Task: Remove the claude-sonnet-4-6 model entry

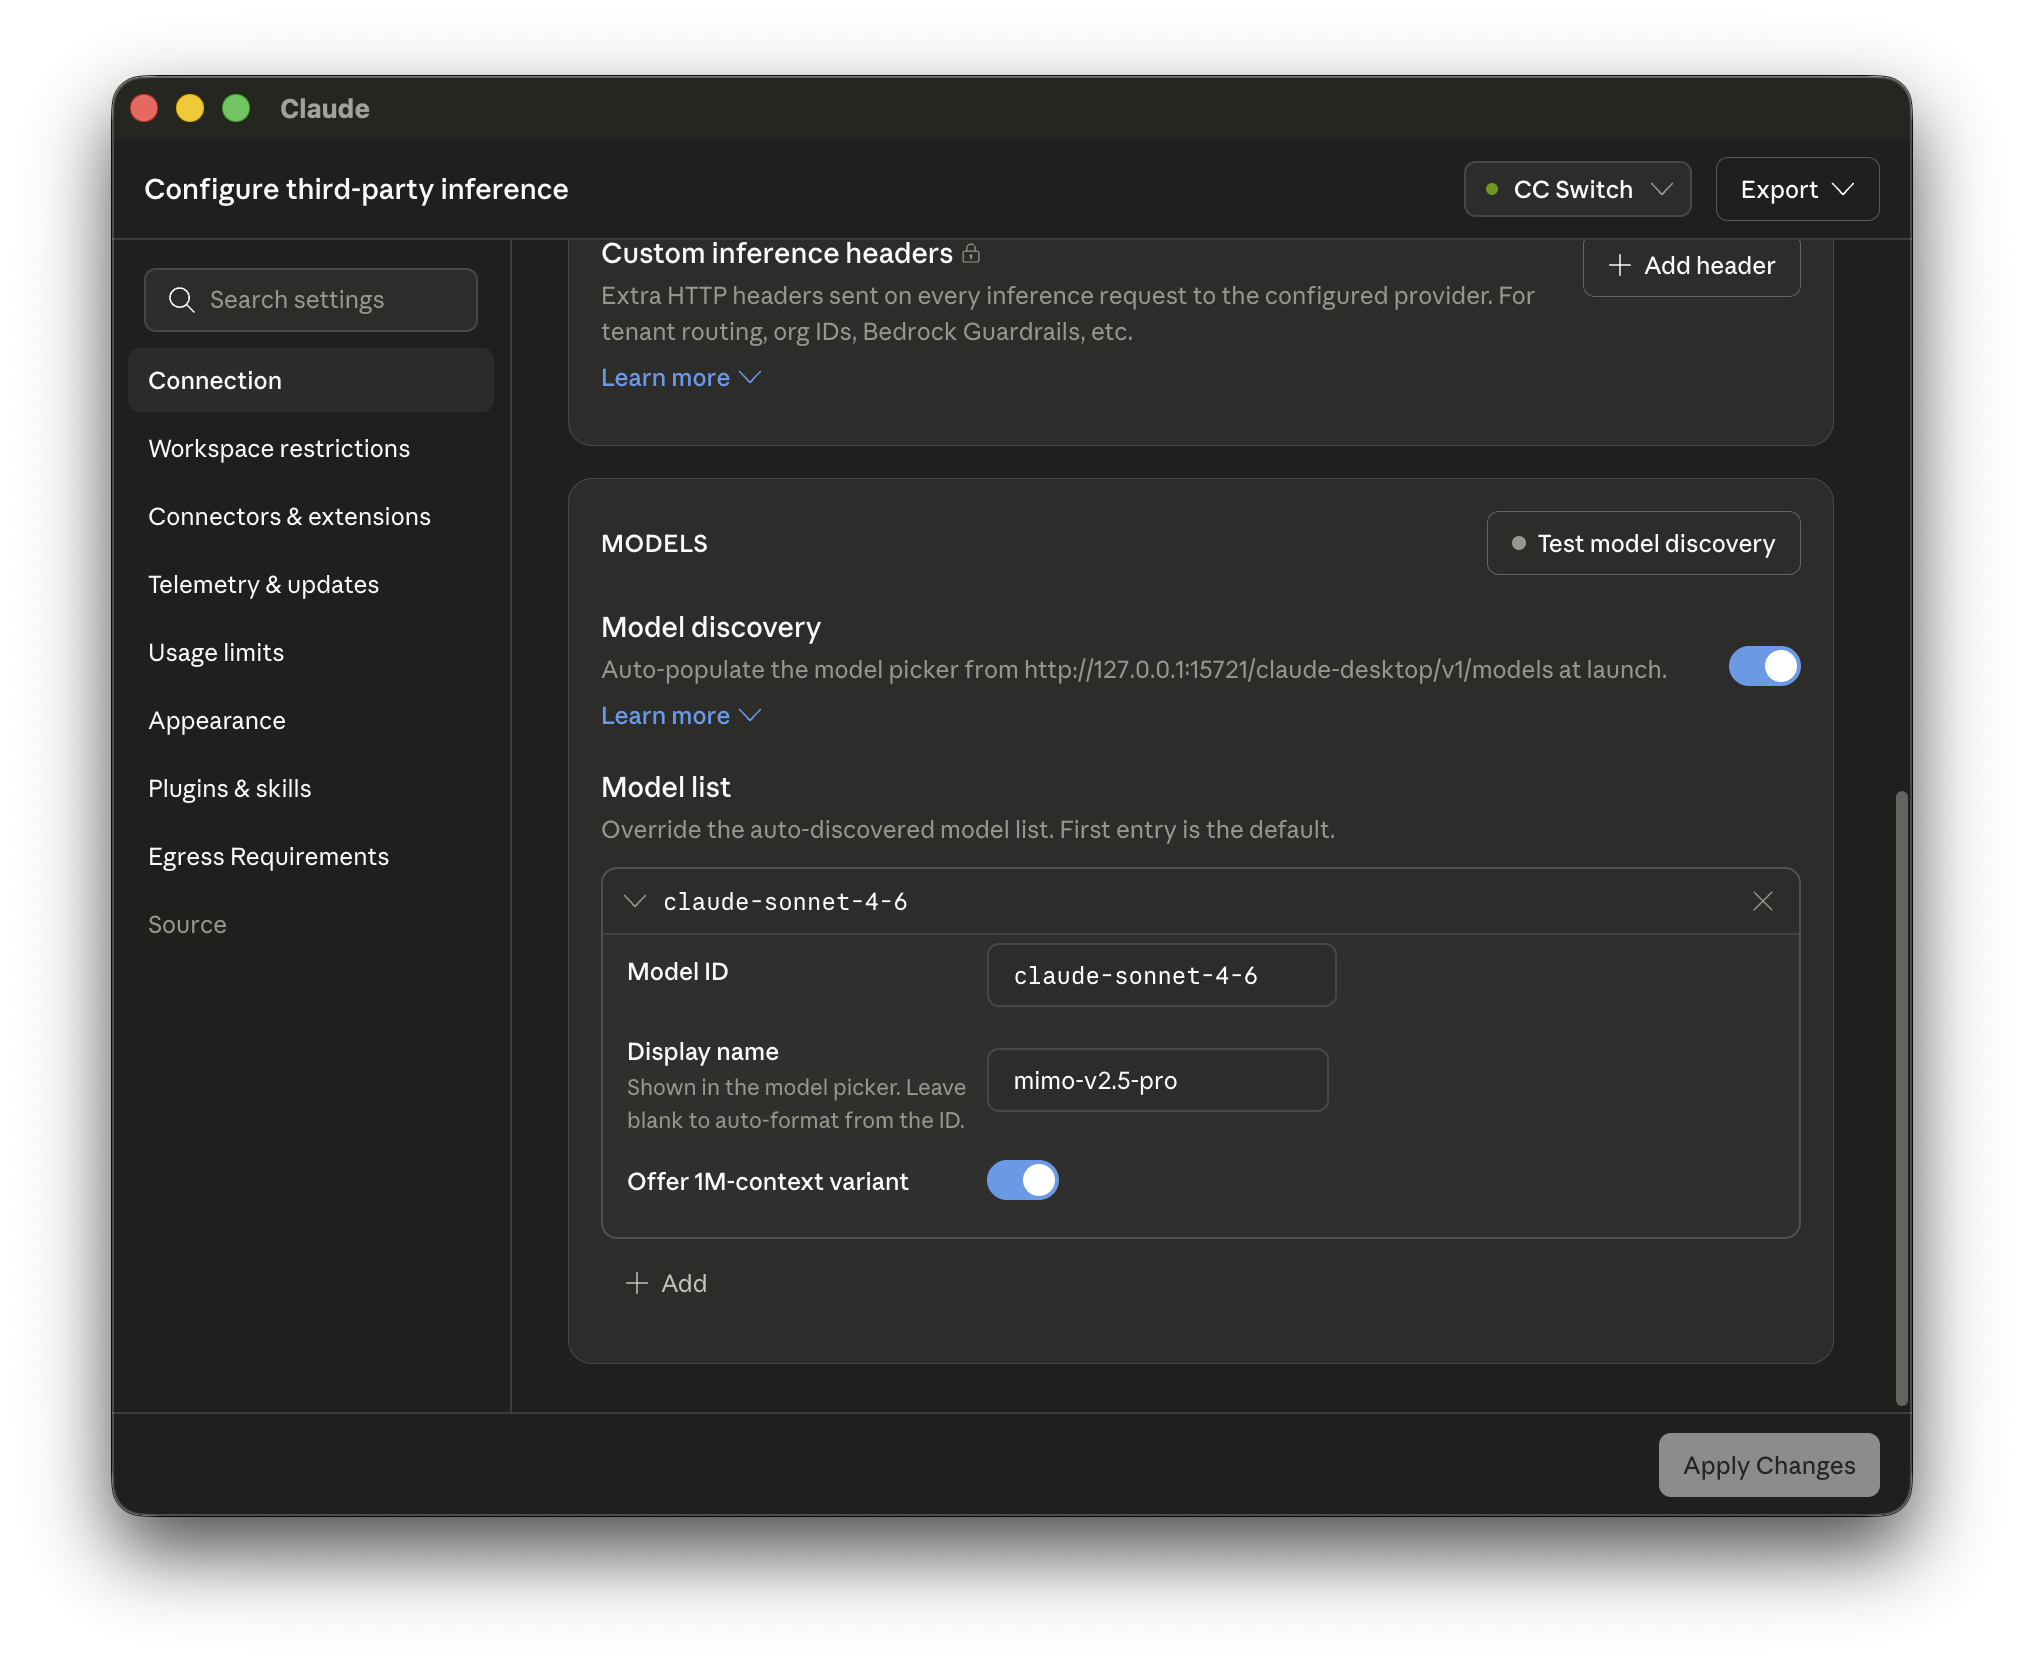Action: [1763, 901]
